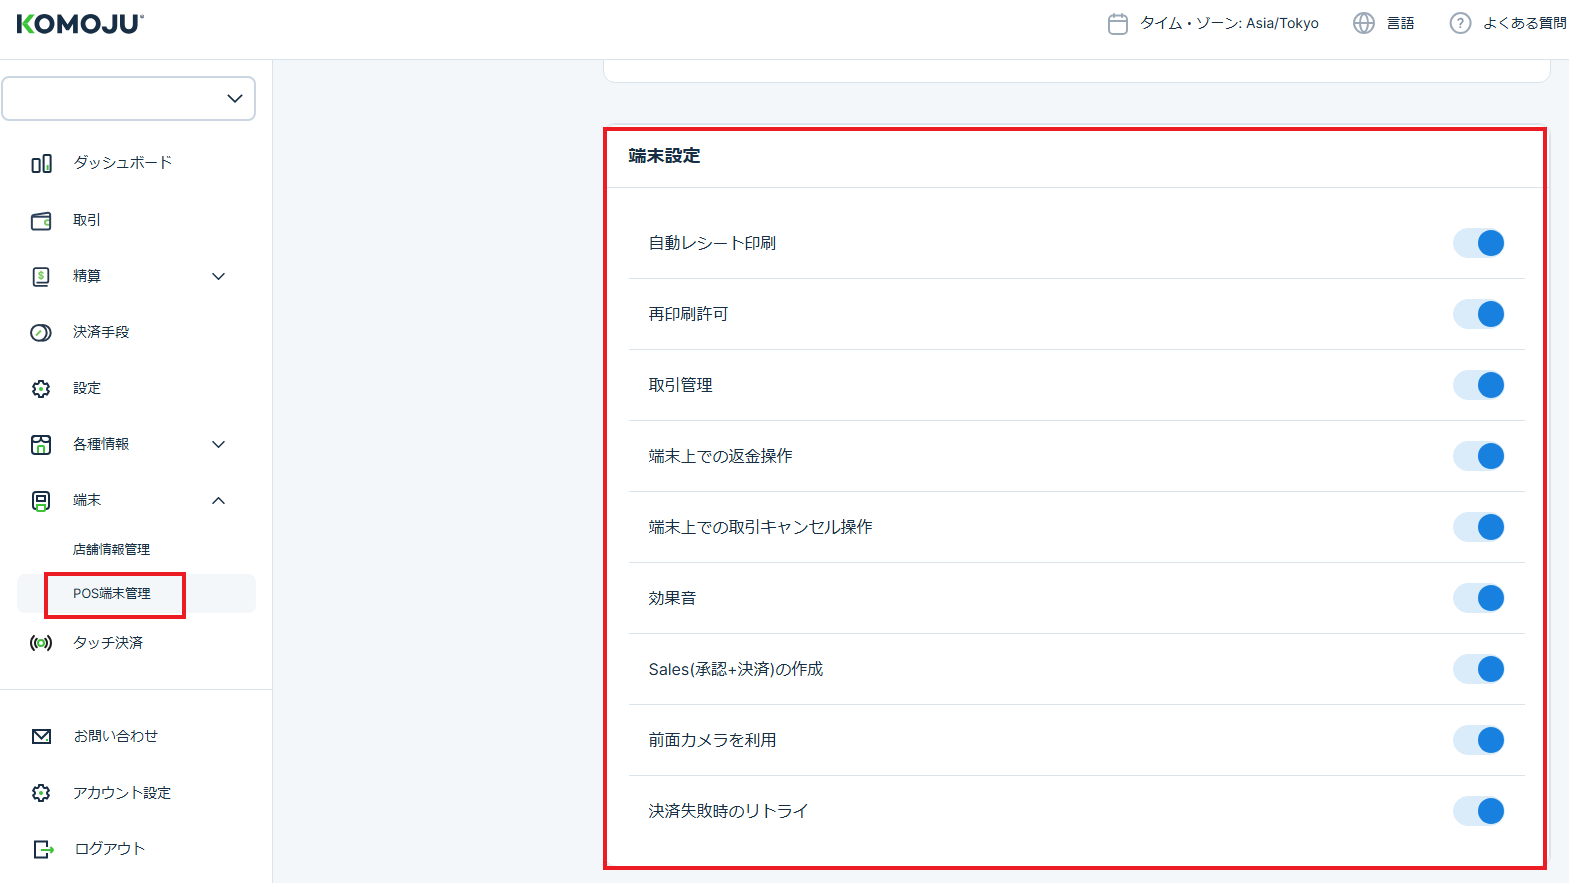Click the ログアウト logout icon
Image resolution: width=1569 pixels, height=883 pixels.
point(43,849)
